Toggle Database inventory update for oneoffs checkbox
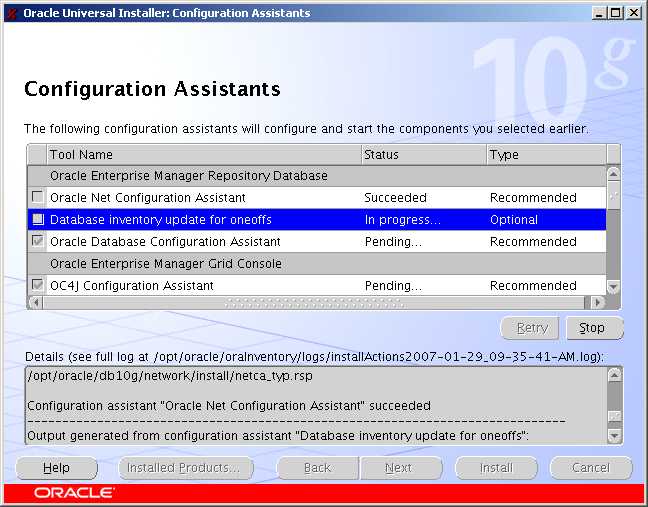Image resolution: width=648 pixels, height=507 pixels. pos(37,220)
